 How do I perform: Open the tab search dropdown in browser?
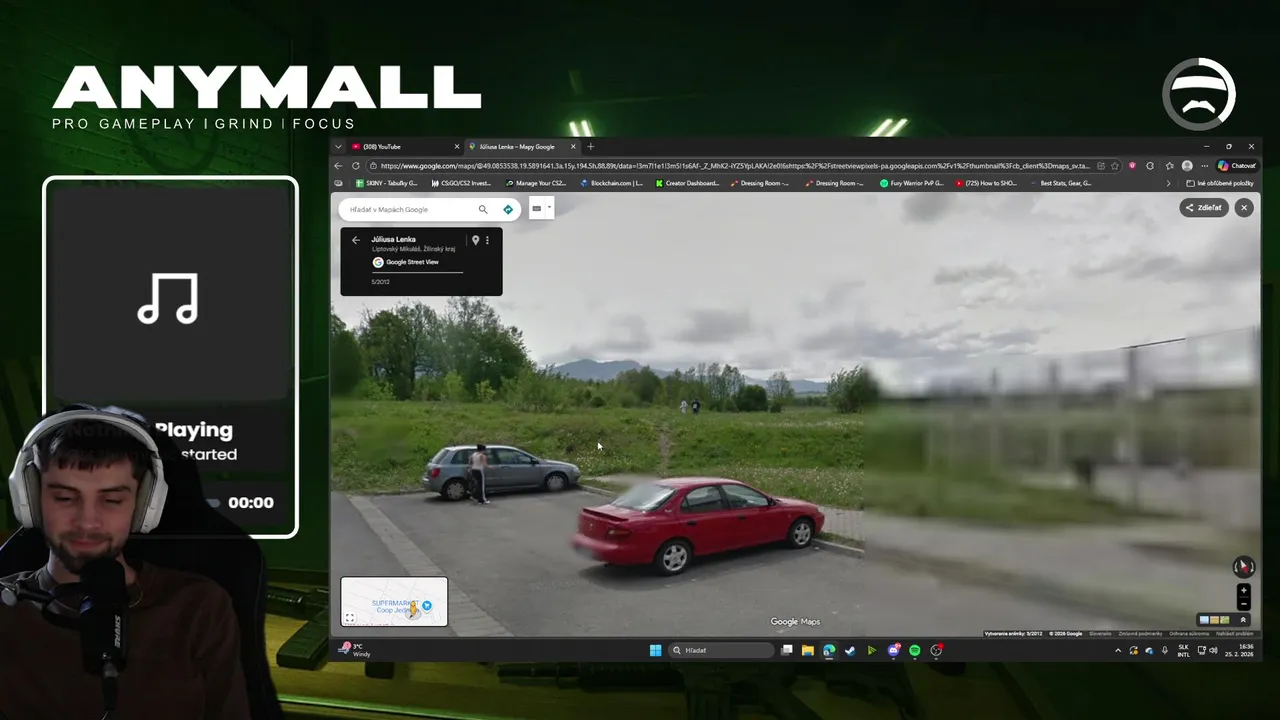click(x=338, y=146)
